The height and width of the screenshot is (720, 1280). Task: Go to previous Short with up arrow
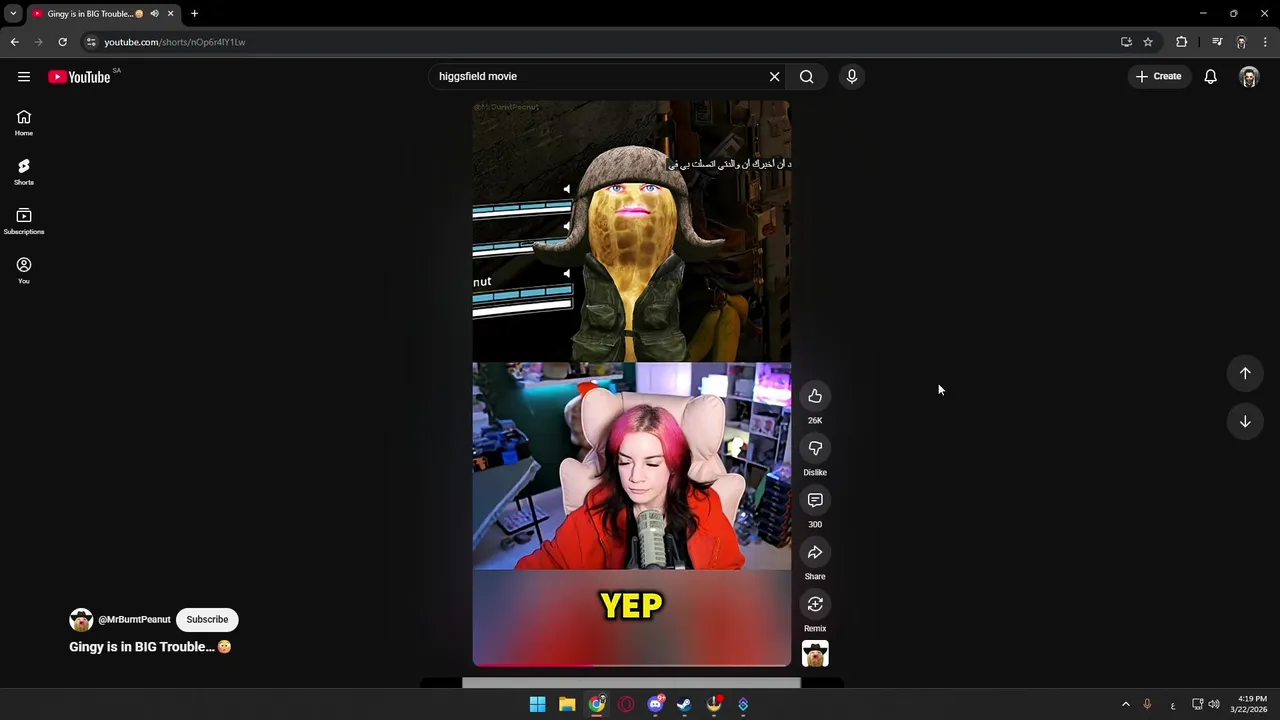point(1245,373)
